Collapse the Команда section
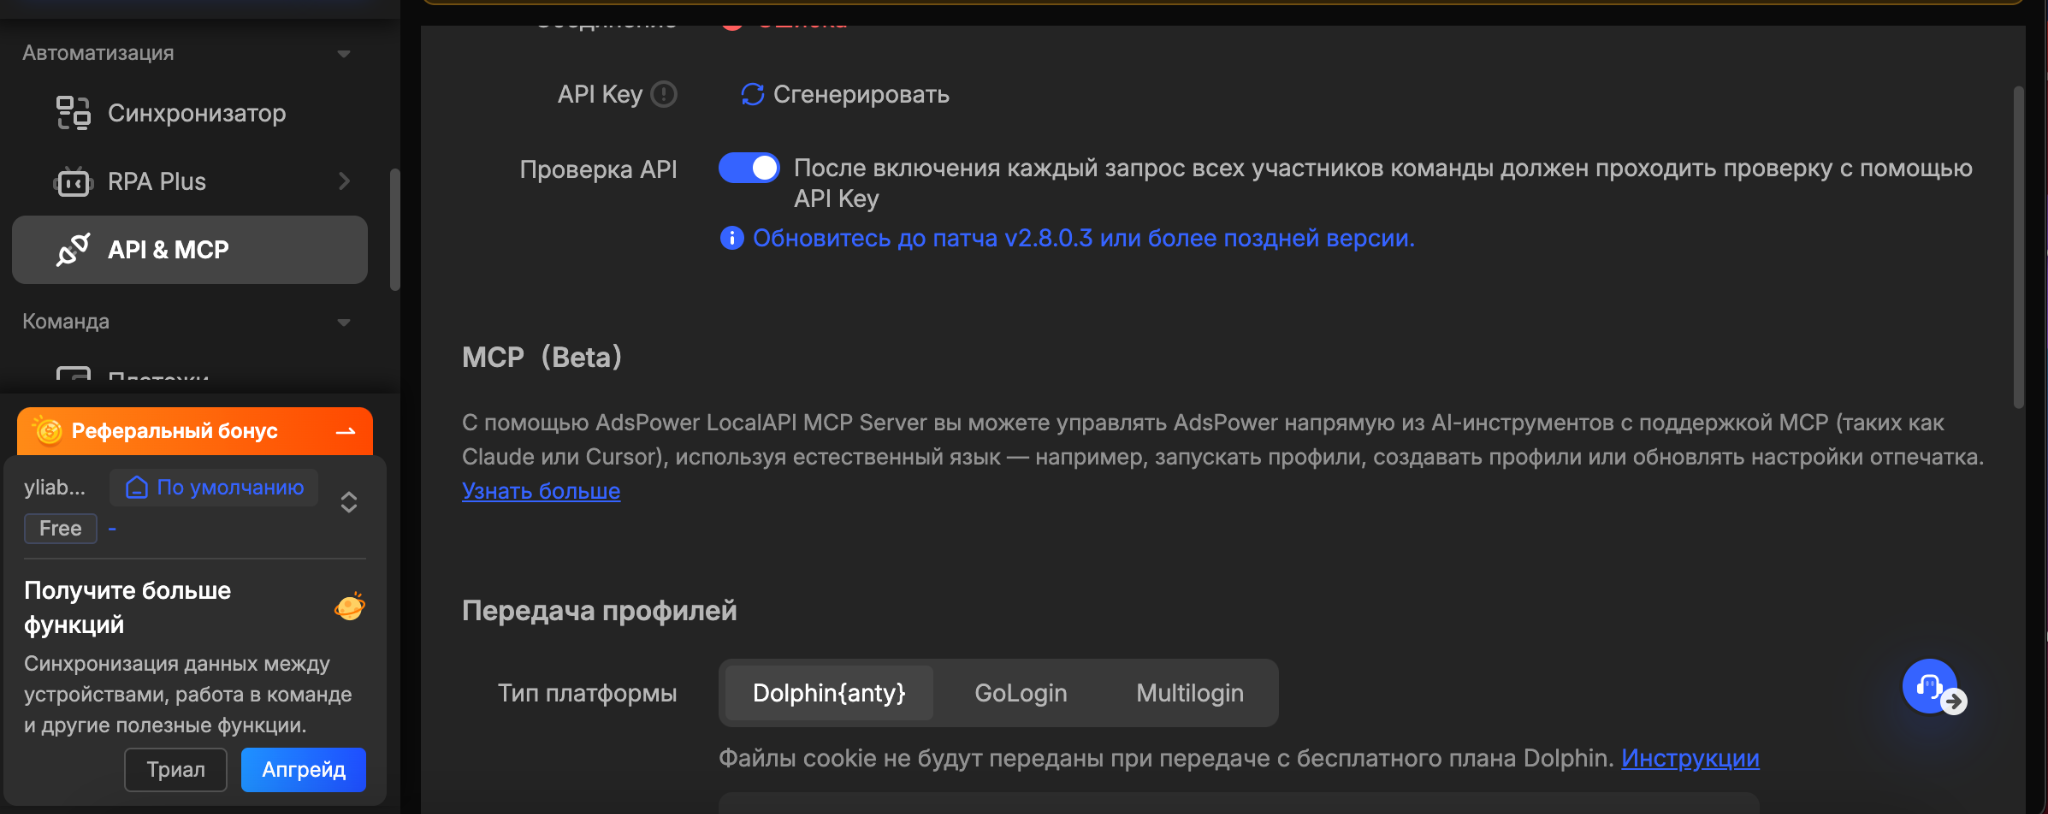The height and width of the screenshot is (814, 2048). (344, 321)
